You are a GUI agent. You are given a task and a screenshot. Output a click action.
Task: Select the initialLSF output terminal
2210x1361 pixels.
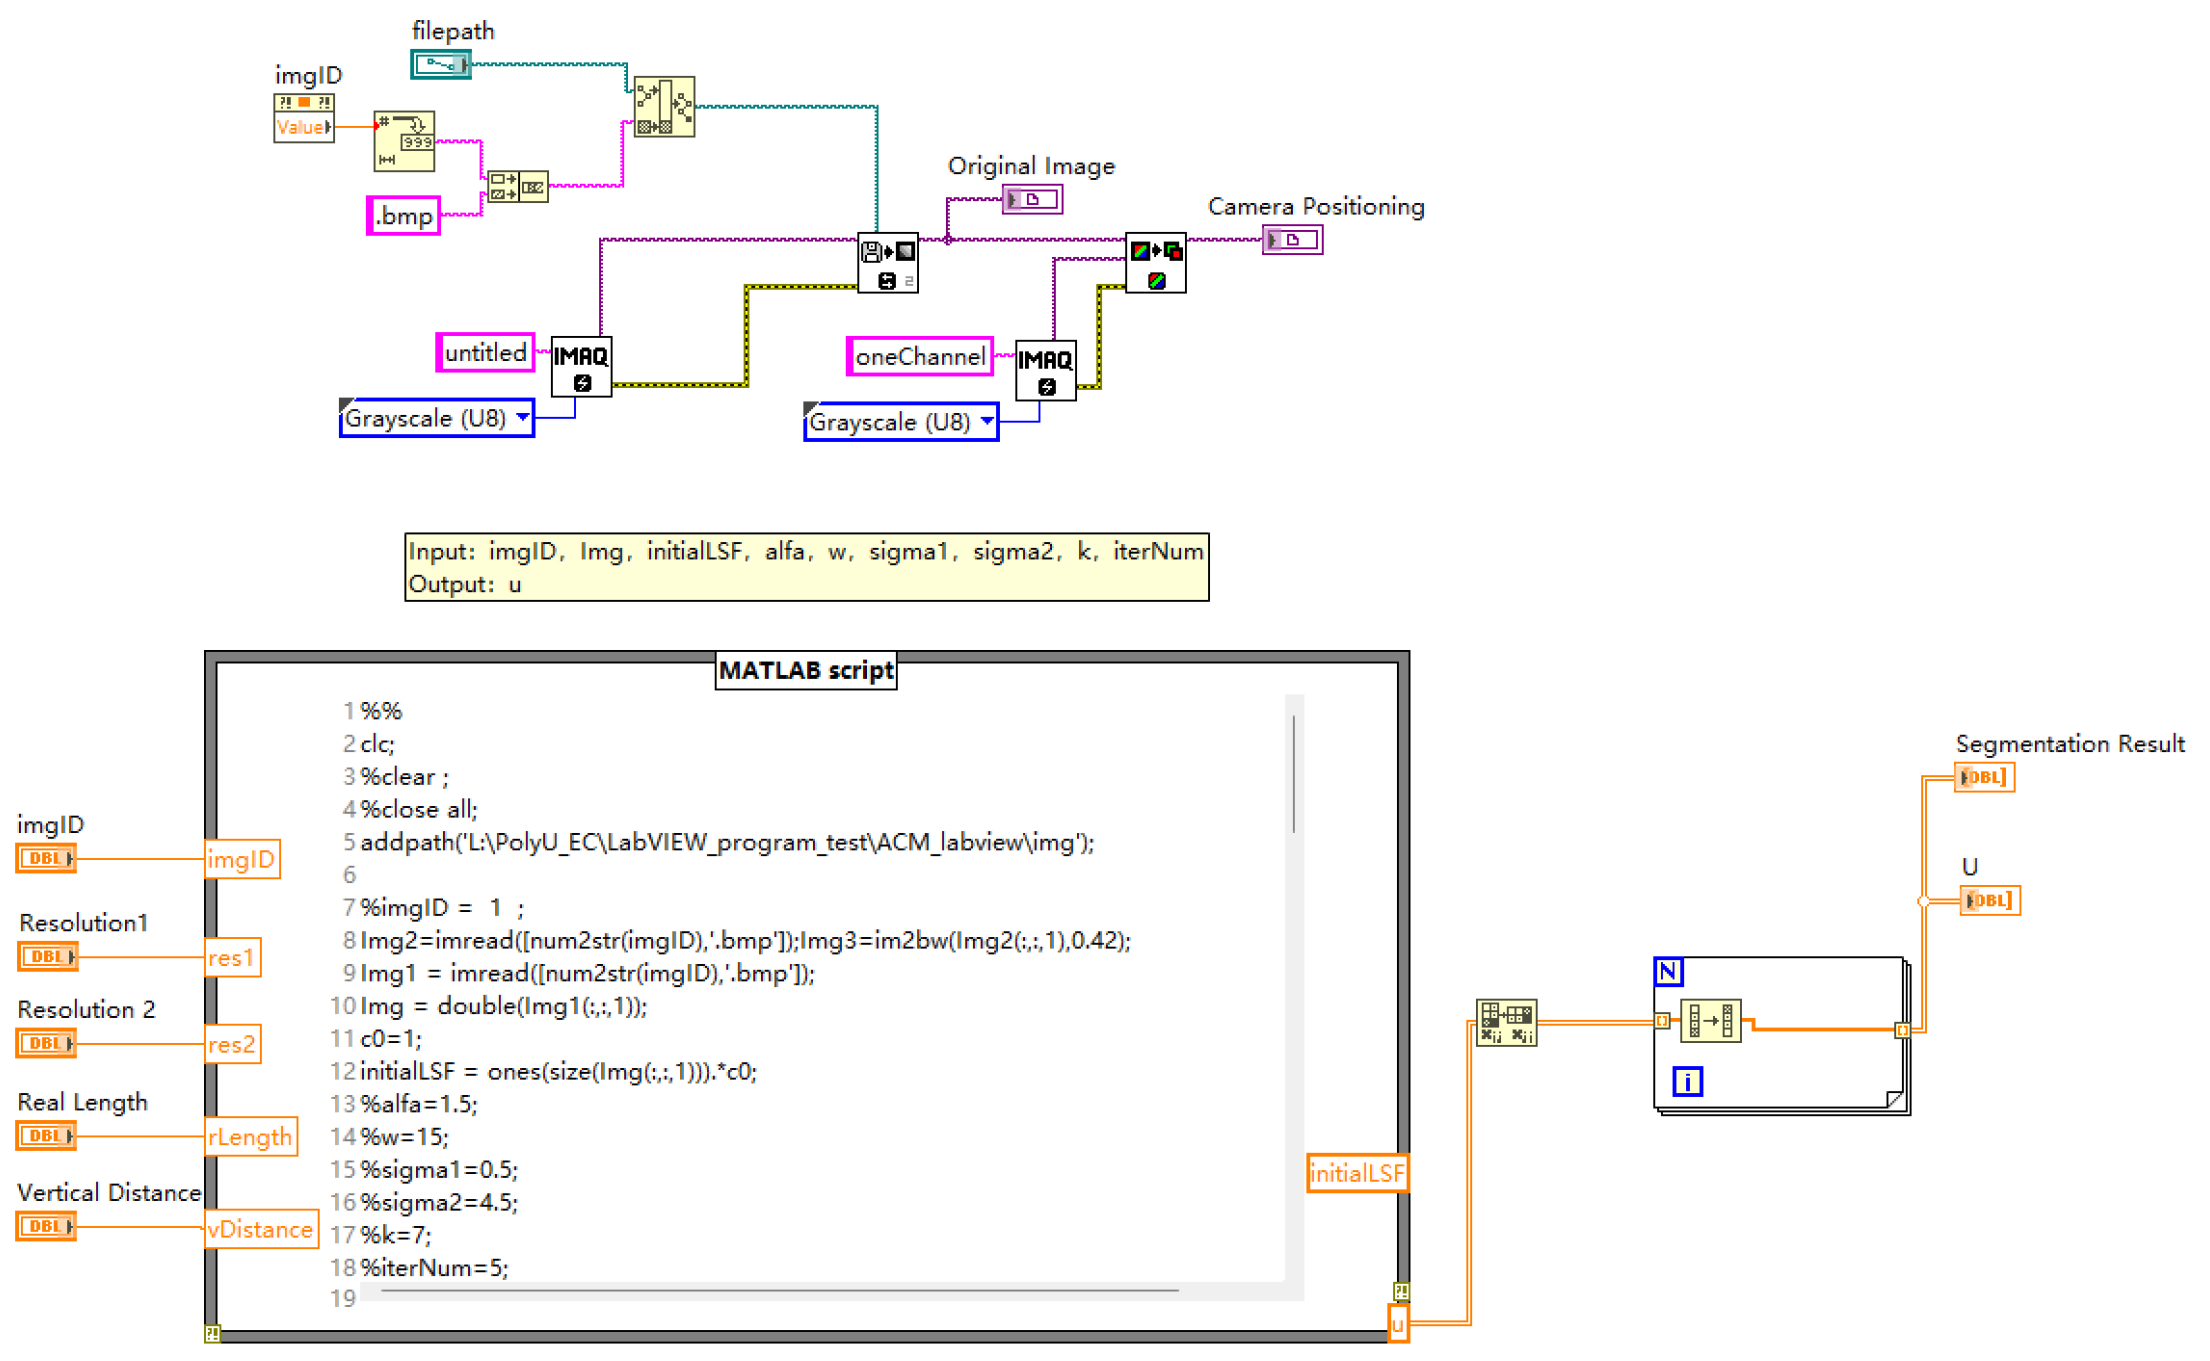pos(1356,1173)
